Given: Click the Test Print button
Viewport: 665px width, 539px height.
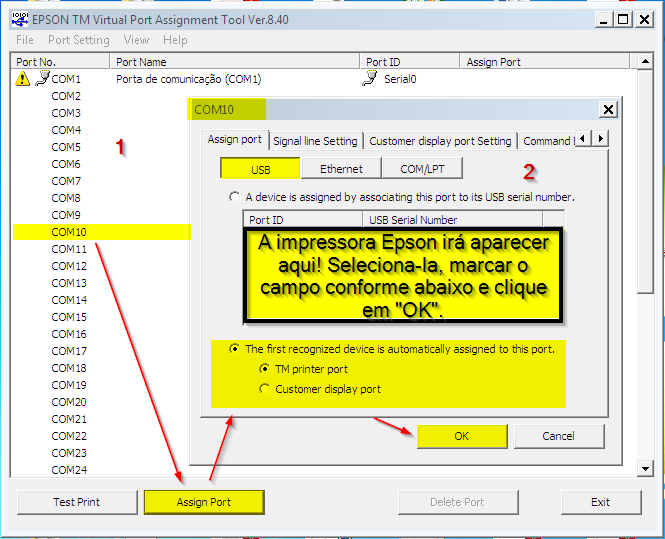Looking at the screenshot, I should tap(77, 502).
